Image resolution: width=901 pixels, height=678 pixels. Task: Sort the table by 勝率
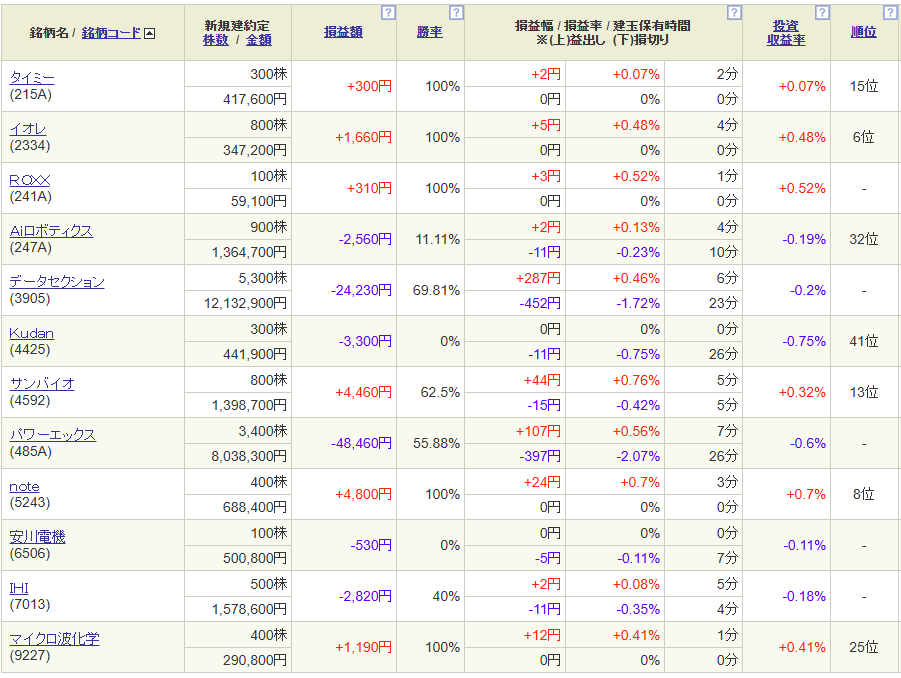click(430, 32)
